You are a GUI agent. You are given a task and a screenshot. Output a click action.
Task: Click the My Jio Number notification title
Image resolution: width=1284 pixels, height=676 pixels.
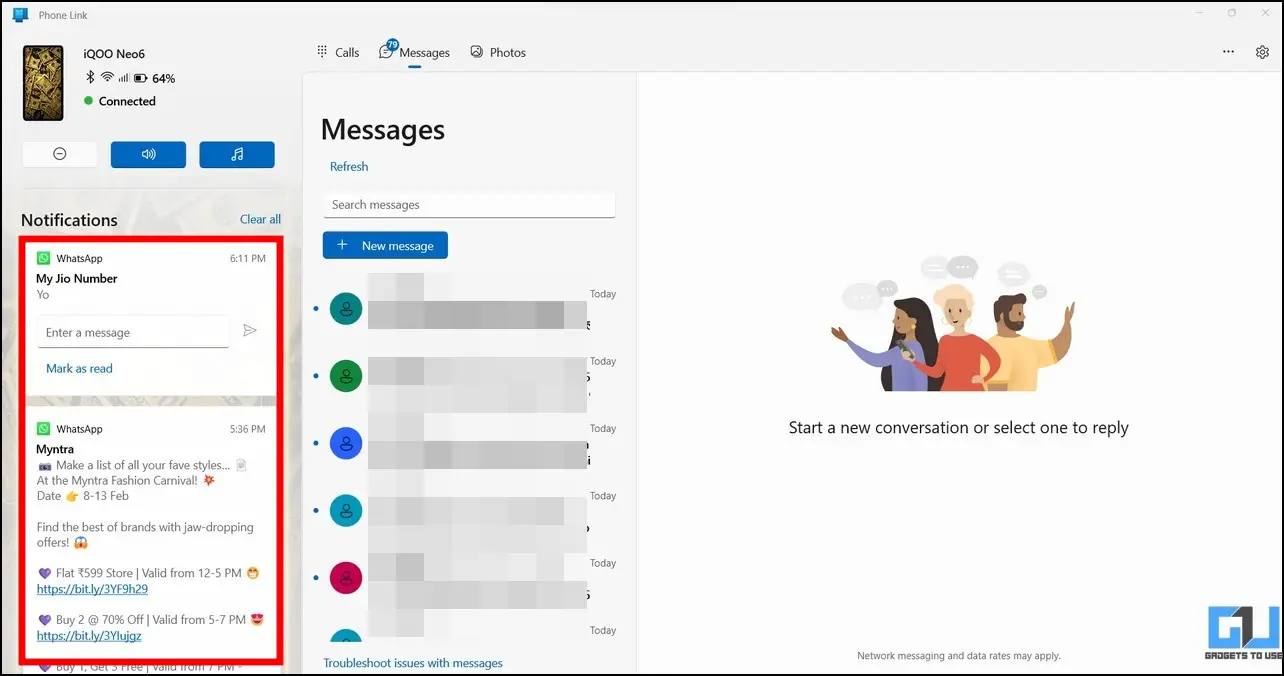pyautogui.click(x=77, y=278)
